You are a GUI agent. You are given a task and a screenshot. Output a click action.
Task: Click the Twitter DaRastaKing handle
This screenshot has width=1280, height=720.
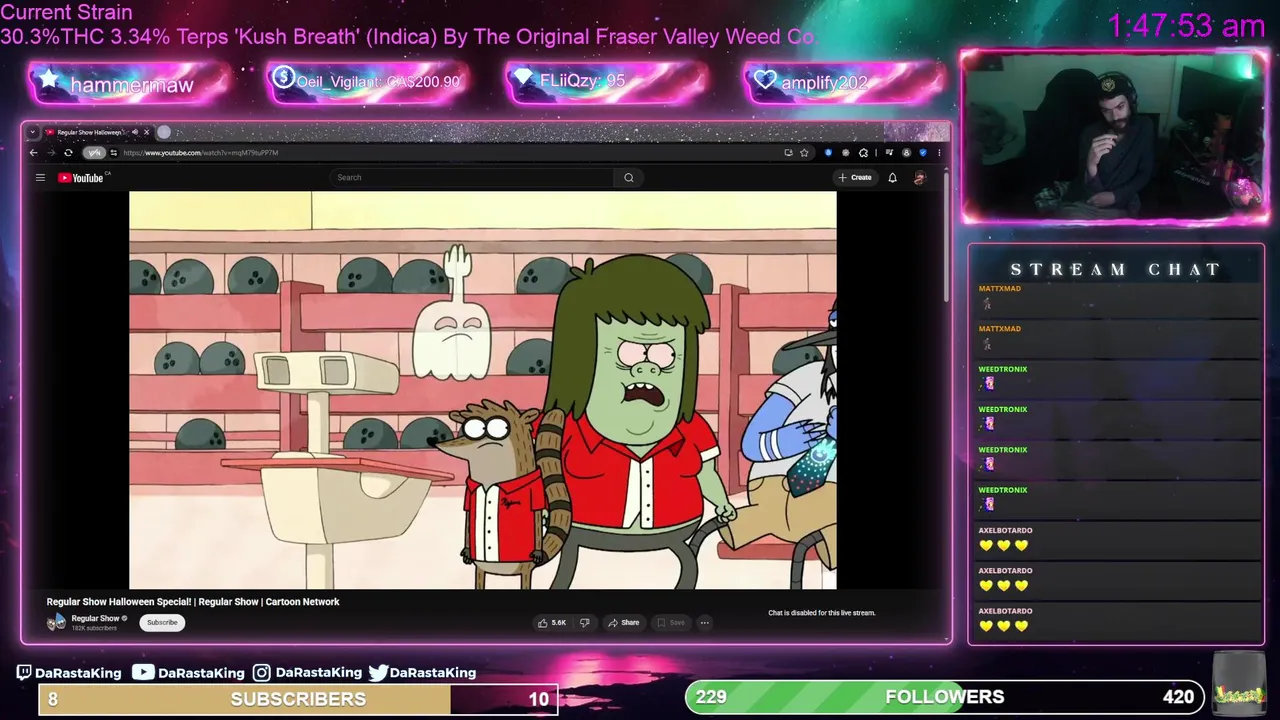(422, 673)
